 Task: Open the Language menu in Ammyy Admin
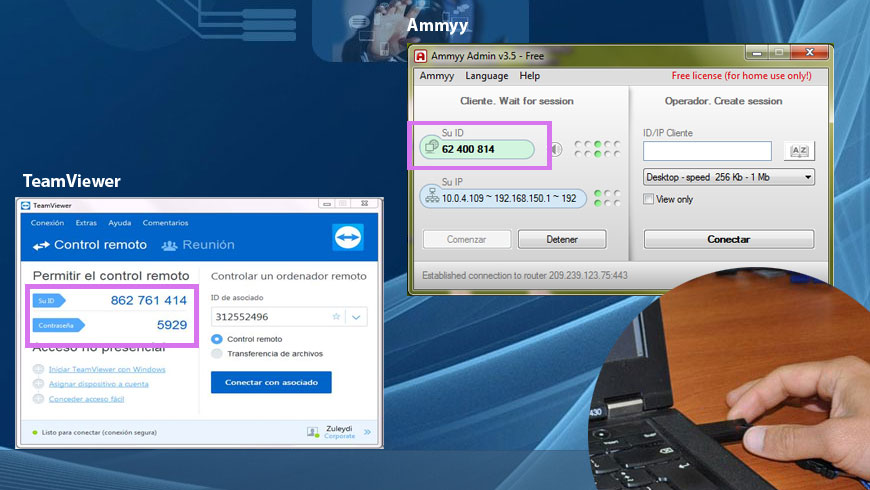[487, 76]
